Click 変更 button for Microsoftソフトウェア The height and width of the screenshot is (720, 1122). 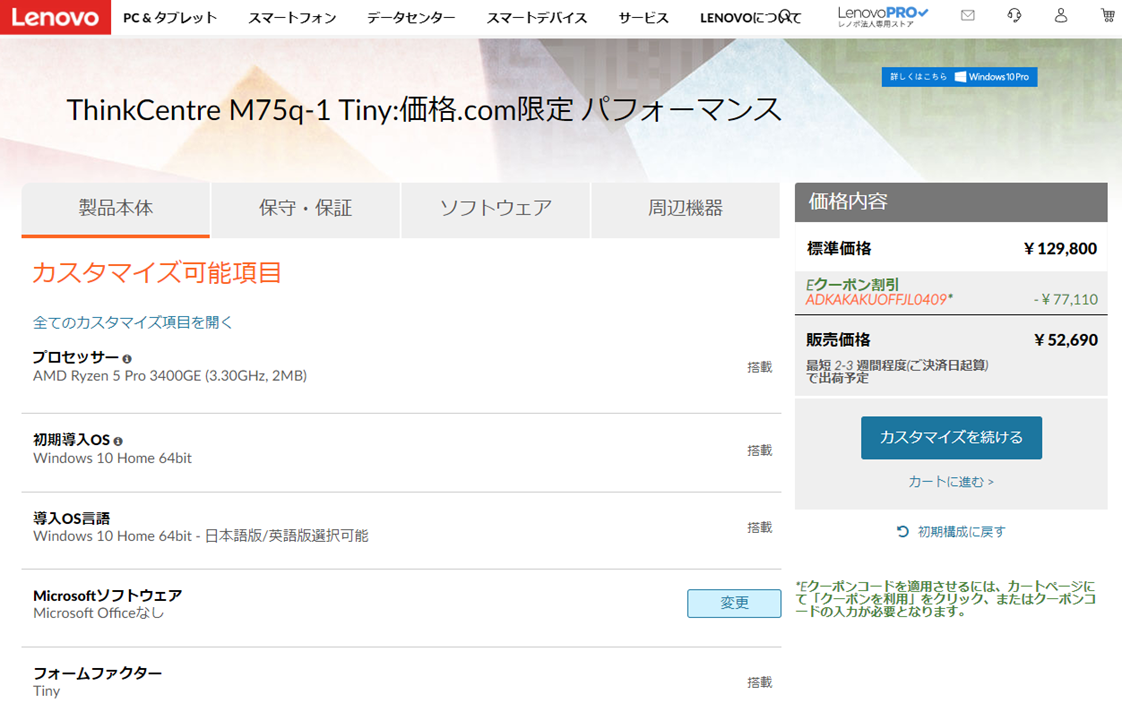734,603
